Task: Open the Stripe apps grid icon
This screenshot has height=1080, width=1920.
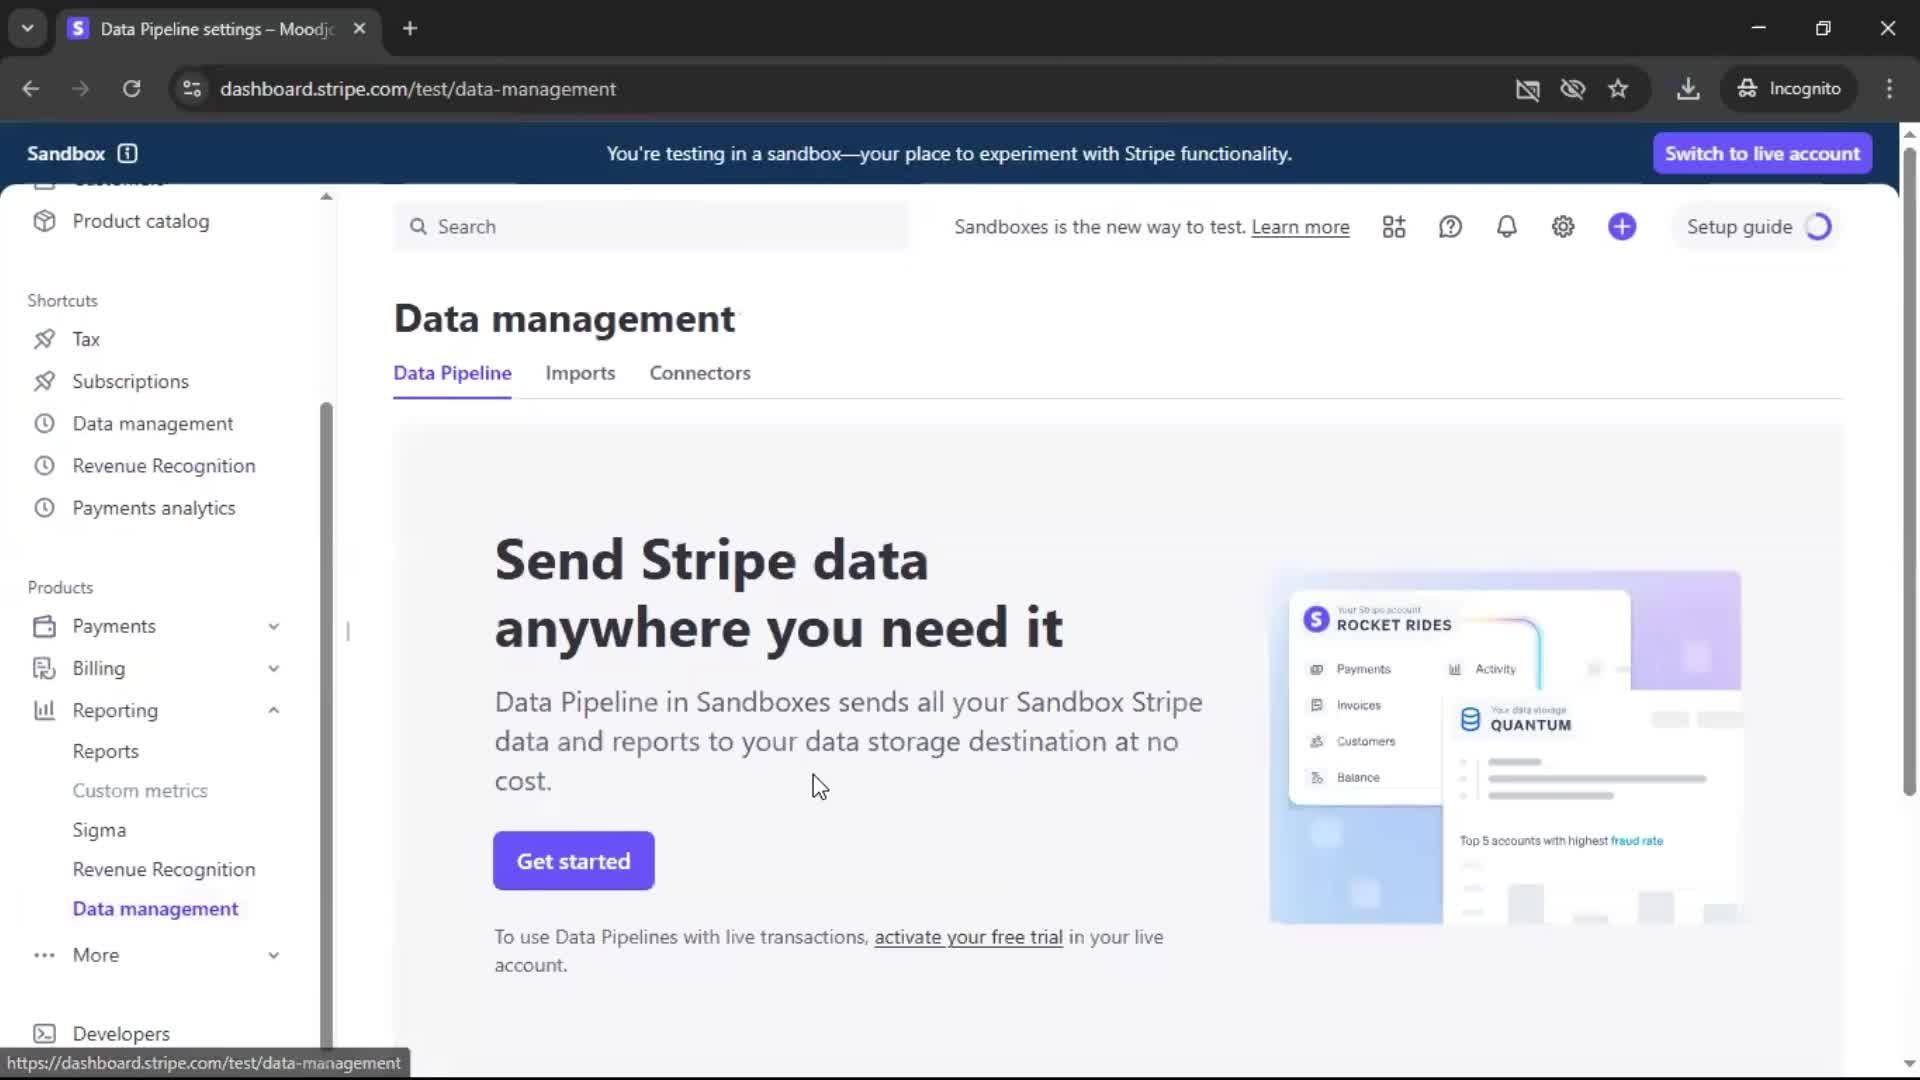Action: point(1394,227)
